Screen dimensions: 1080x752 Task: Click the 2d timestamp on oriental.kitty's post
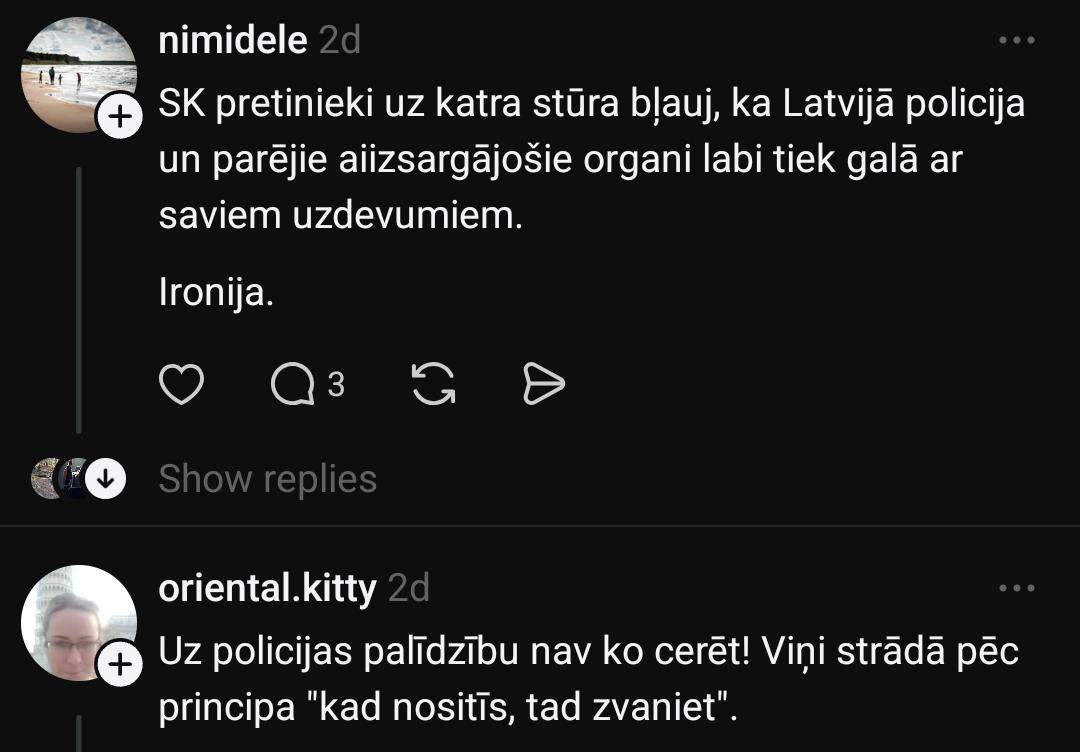coord(408,589)
